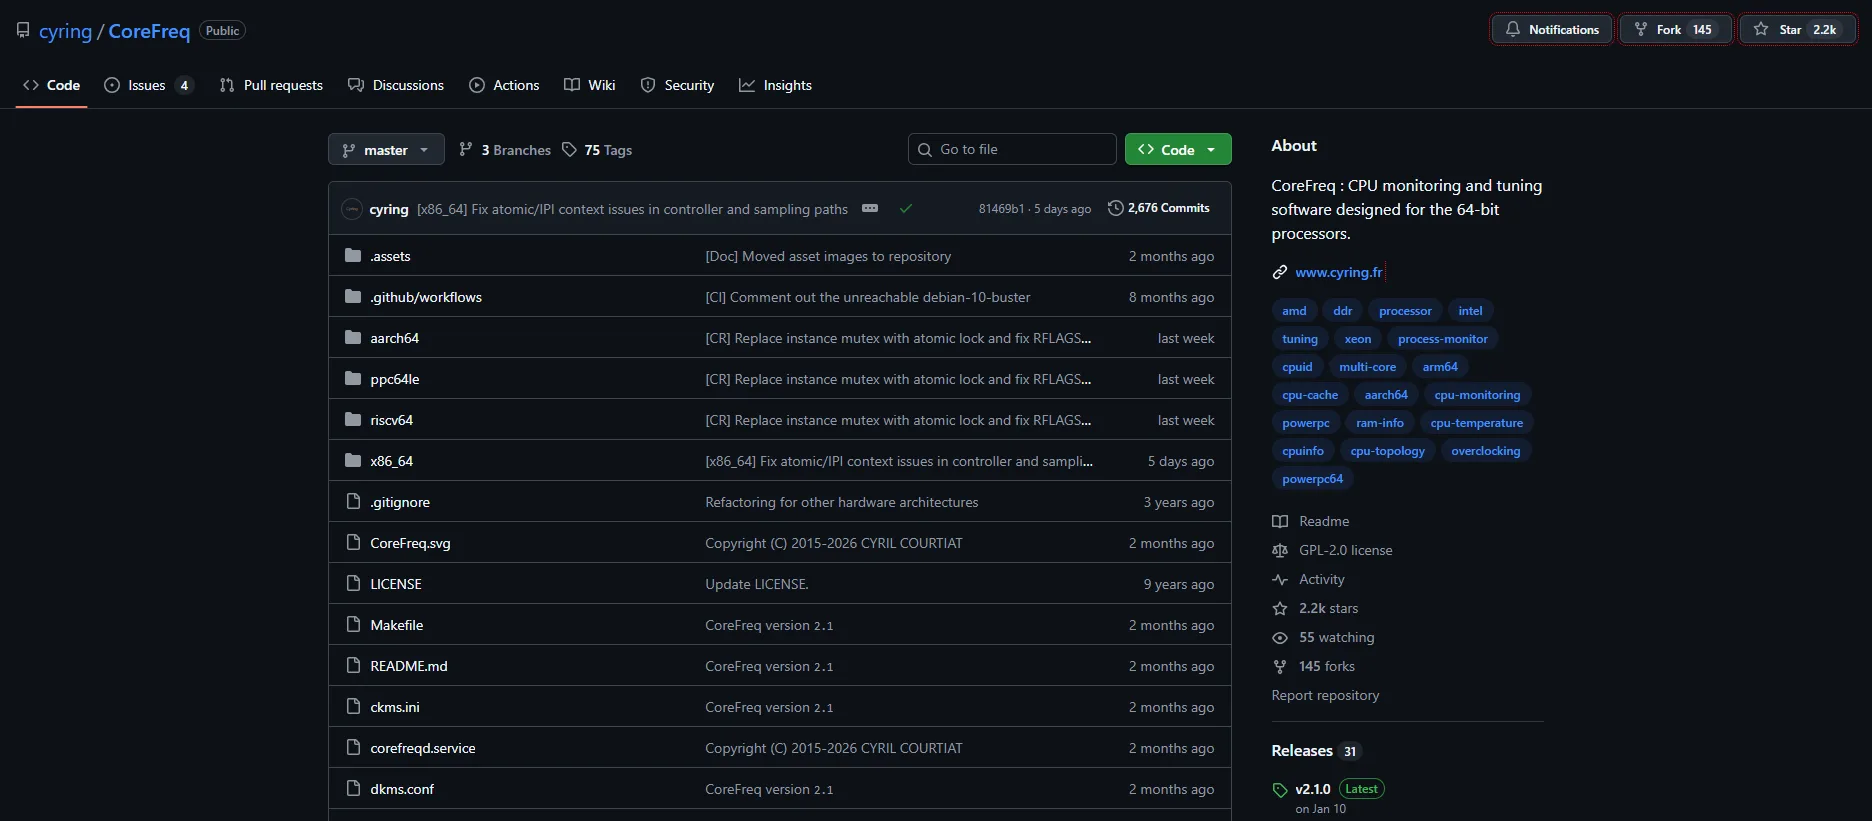Switch to the Issues tab

coord(147,85)
